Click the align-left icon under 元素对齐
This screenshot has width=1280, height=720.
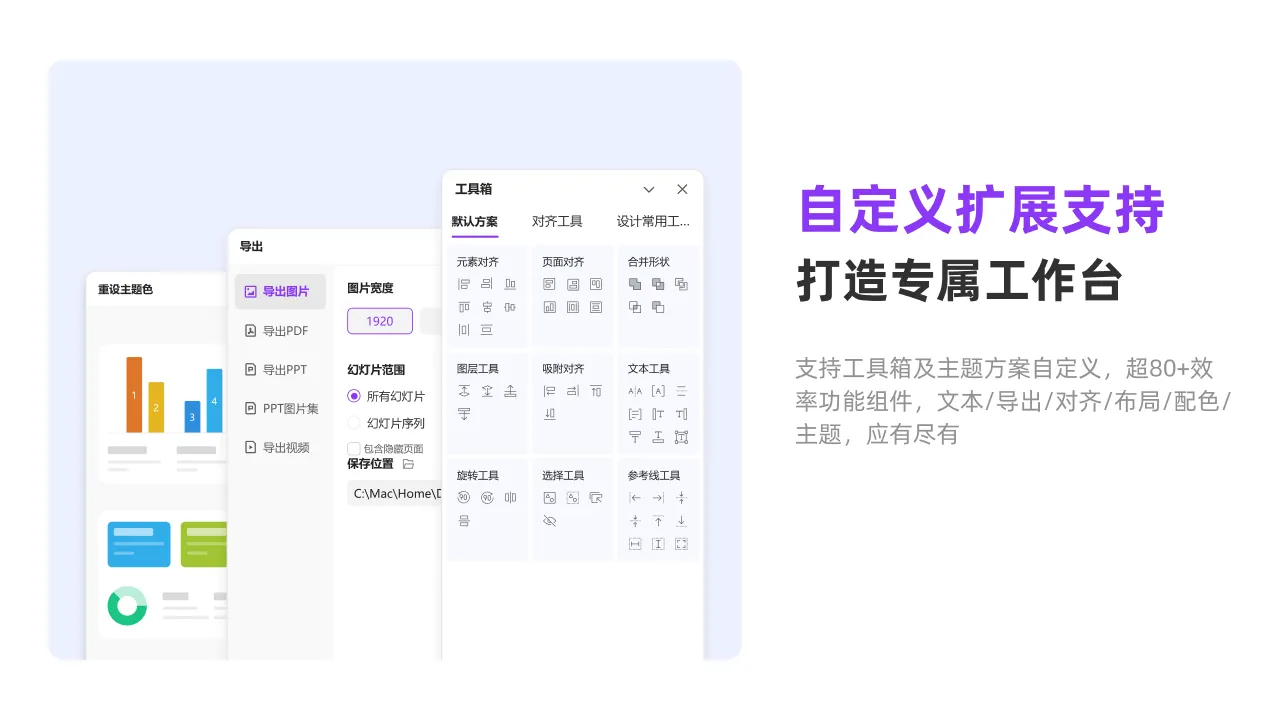pos(464,284)
